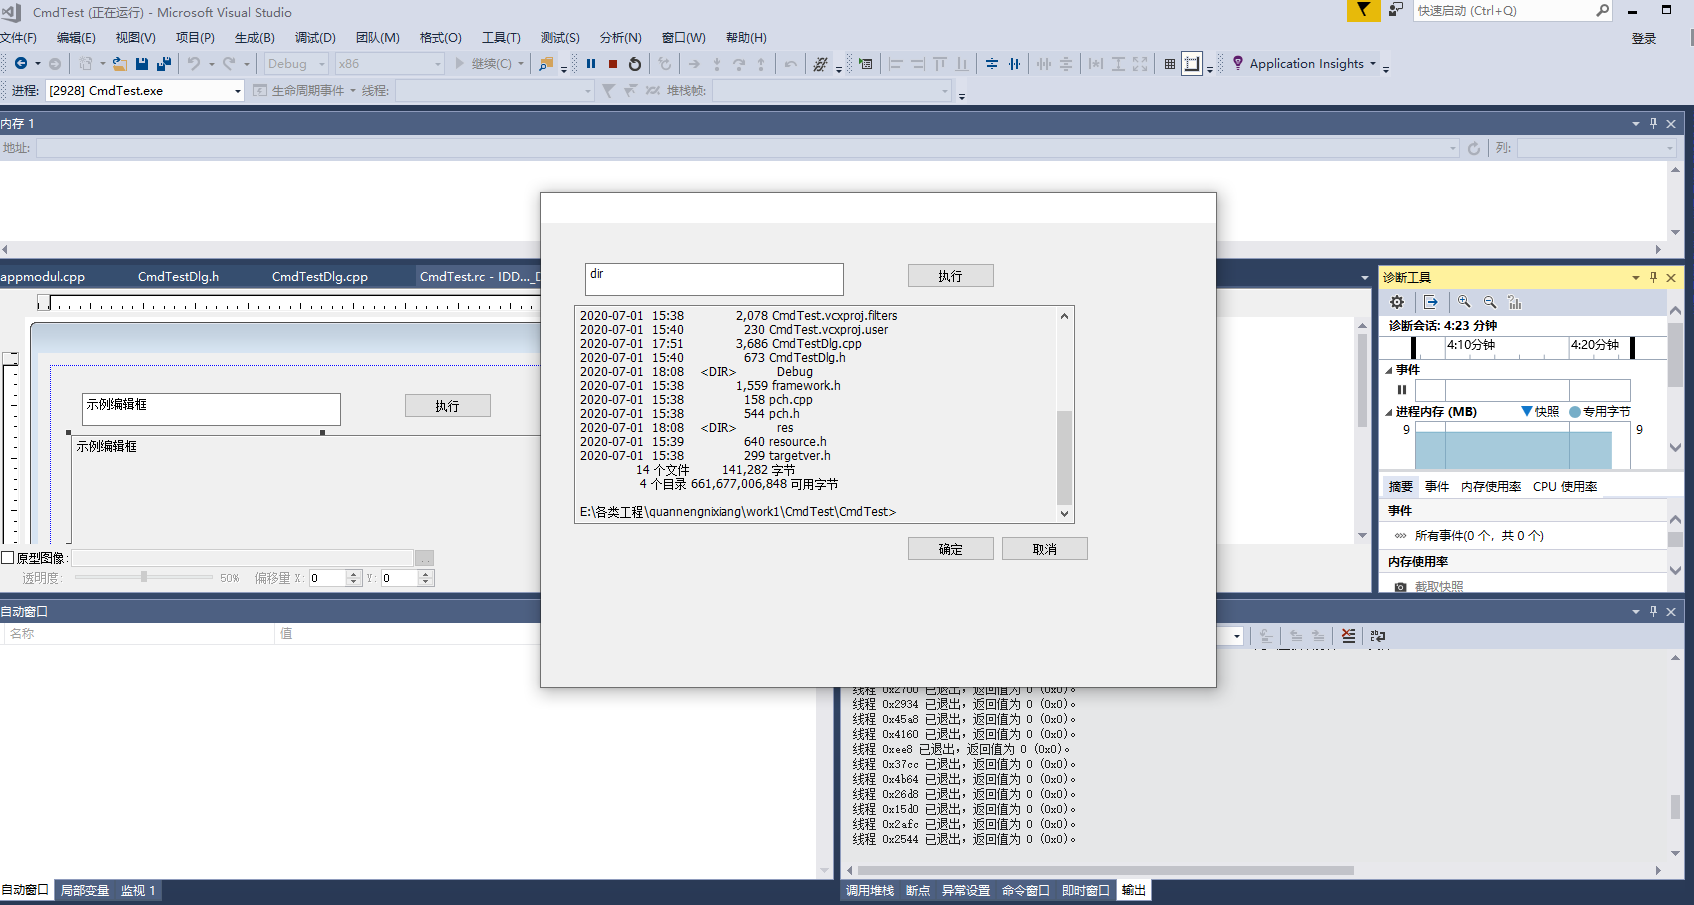Adjust the transparency slider
Image resolution: width=1694 pixels, height=905 pixels.
[144, 577]
